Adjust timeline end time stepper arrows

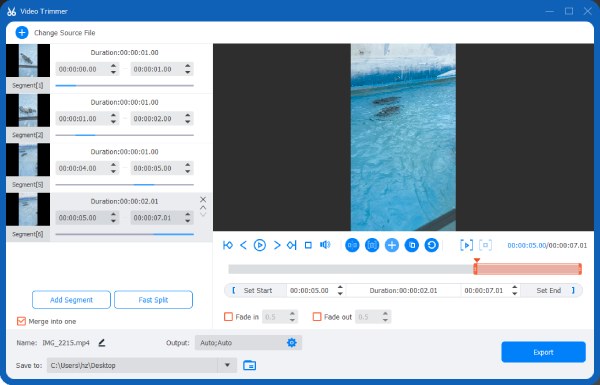[x=515, y=290]
